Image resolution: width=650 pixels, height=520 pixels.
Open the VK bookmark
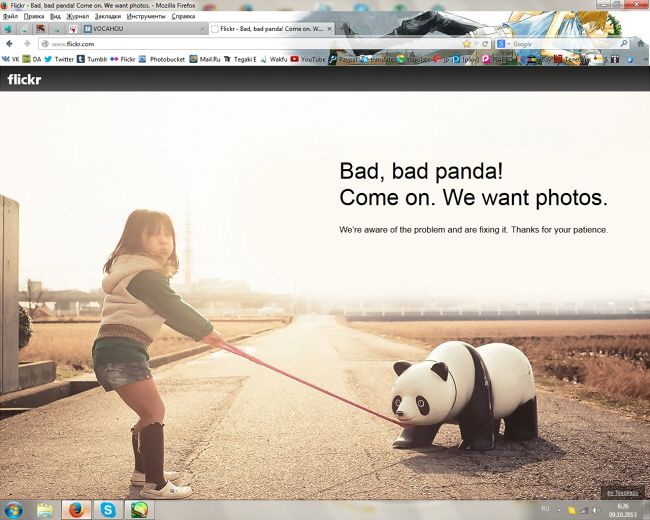(x=11, y=59)
